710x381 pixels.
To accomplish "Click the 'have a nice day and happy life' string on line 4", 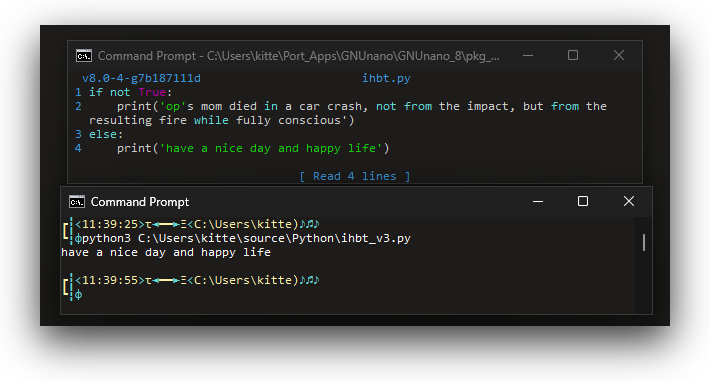I will tap(271, 149).
